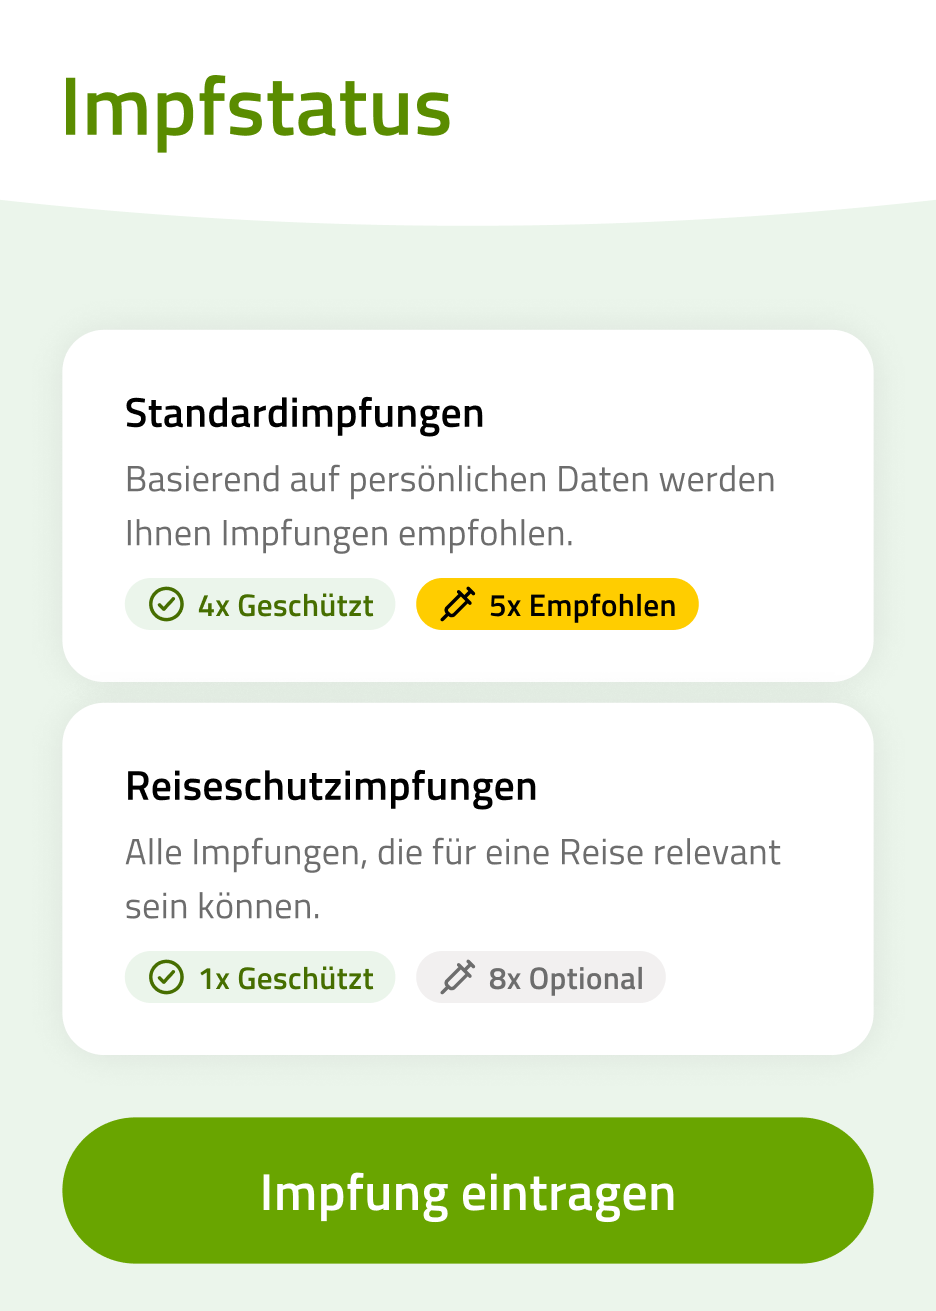Screen dimensions: 936x1311
Task: Open the Standardimpfungen card title
Action: coord(304,414)
